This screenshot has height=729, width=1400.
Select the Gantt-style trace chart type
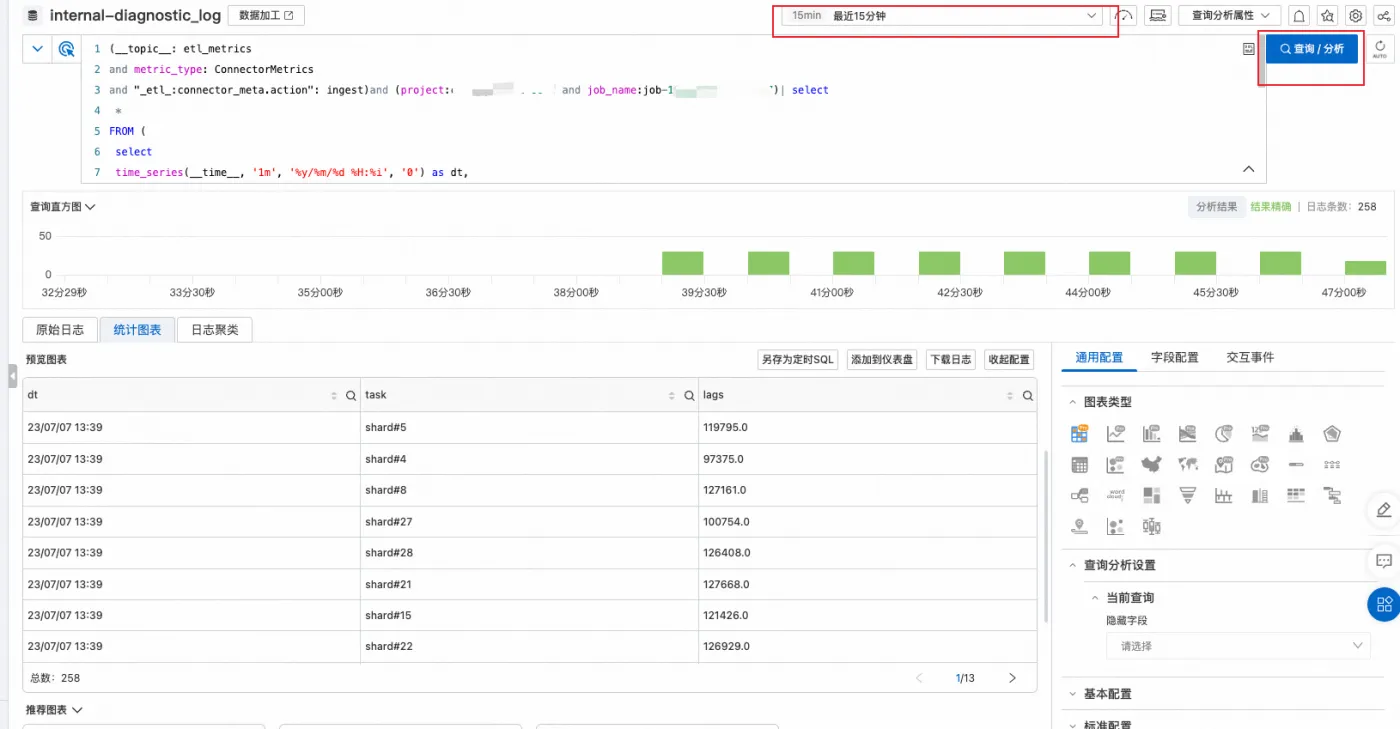[x=1332, y=495]
